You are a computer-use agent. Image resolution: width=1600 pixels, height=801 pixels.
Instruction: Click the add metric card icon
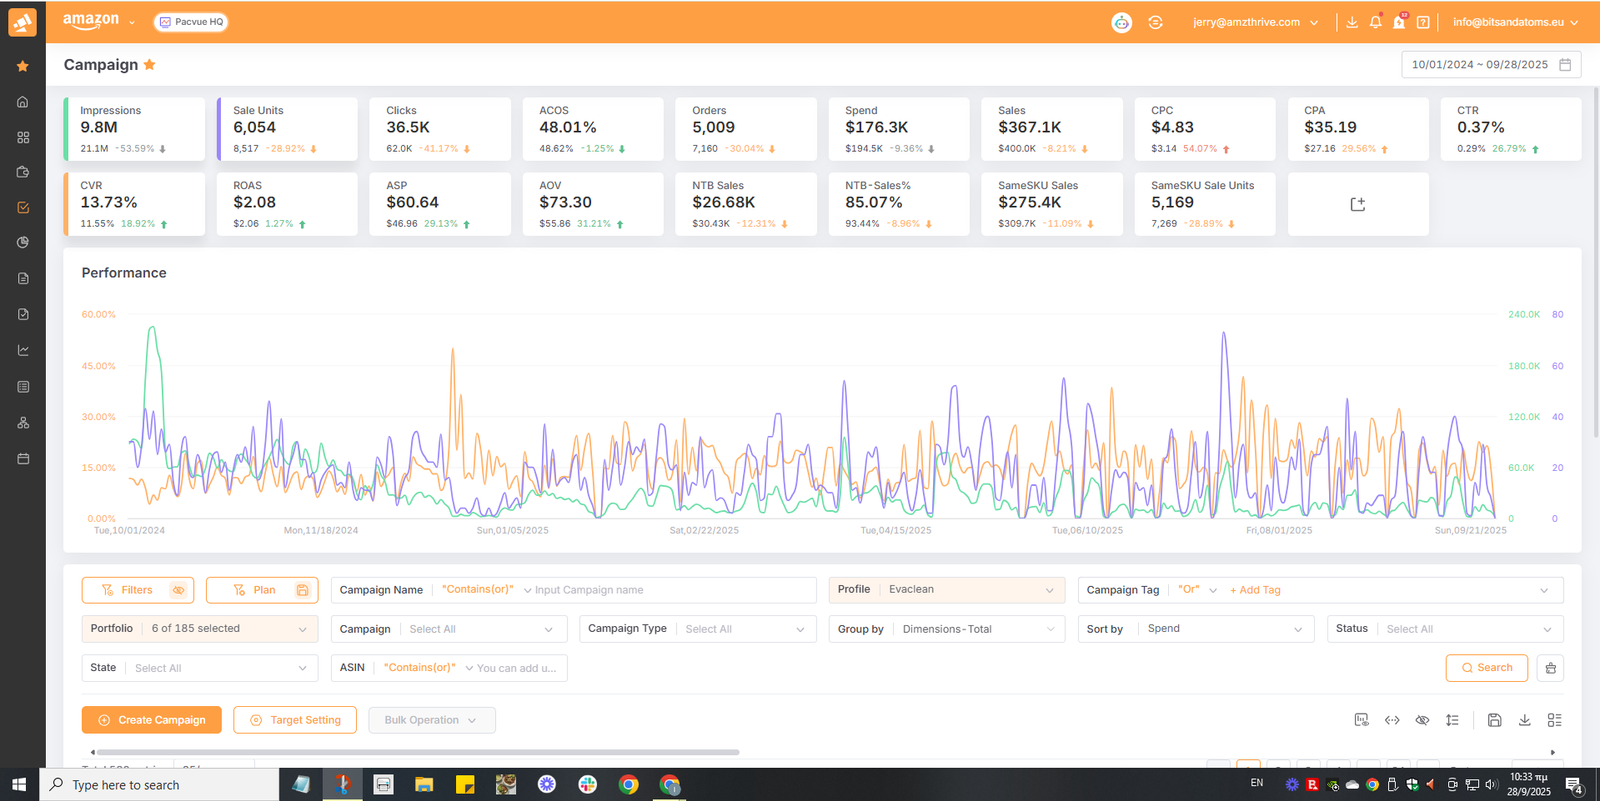point(1357,204)
